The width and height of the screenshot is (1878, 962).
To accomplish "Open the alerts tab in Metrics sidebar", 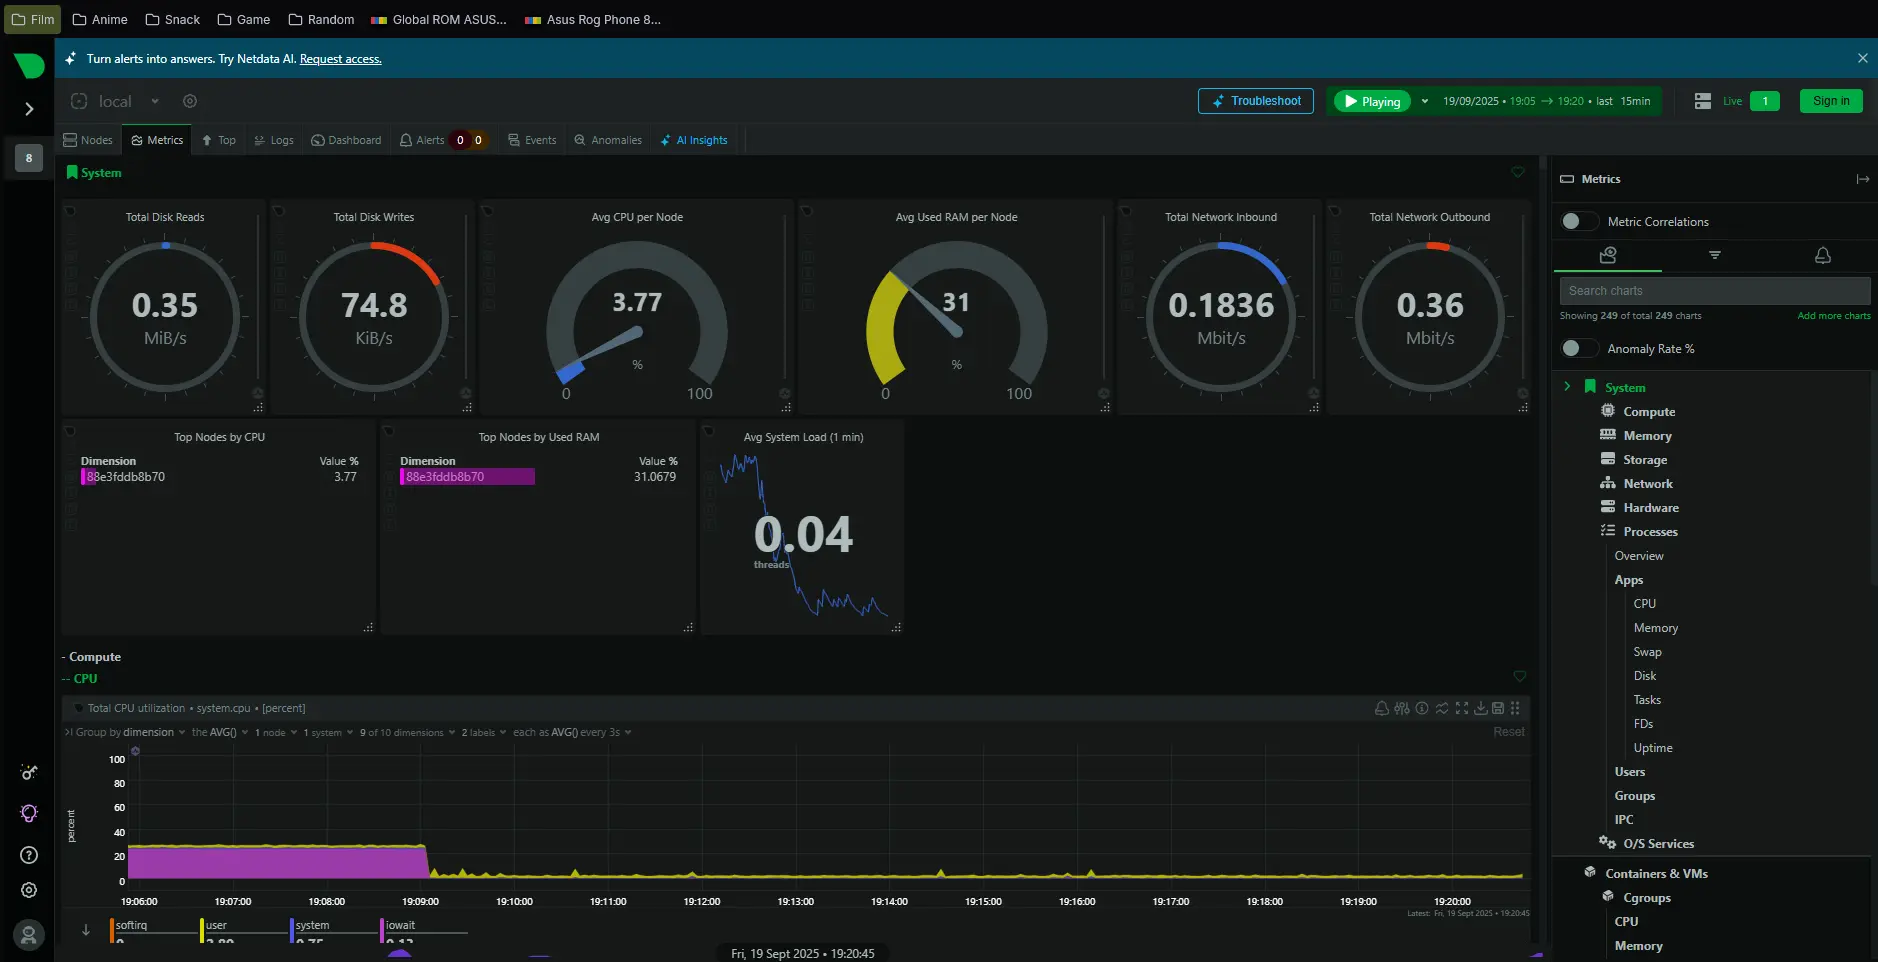I will click(1821, 256).
